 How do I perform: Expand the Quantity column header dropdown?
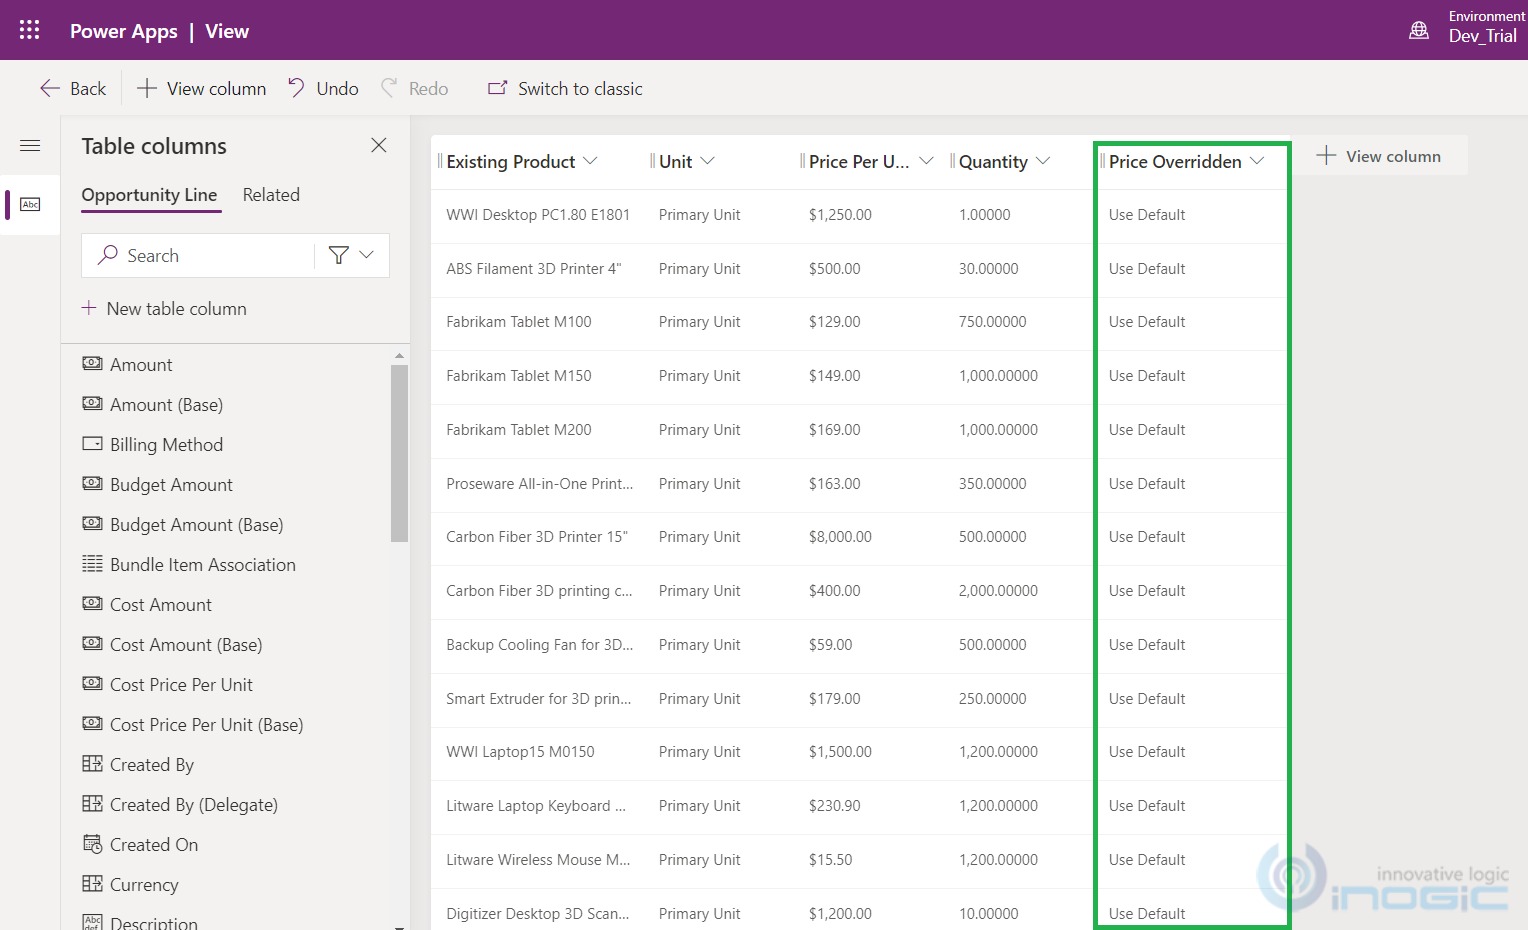pyautogui.click(x=1043, y=161)
